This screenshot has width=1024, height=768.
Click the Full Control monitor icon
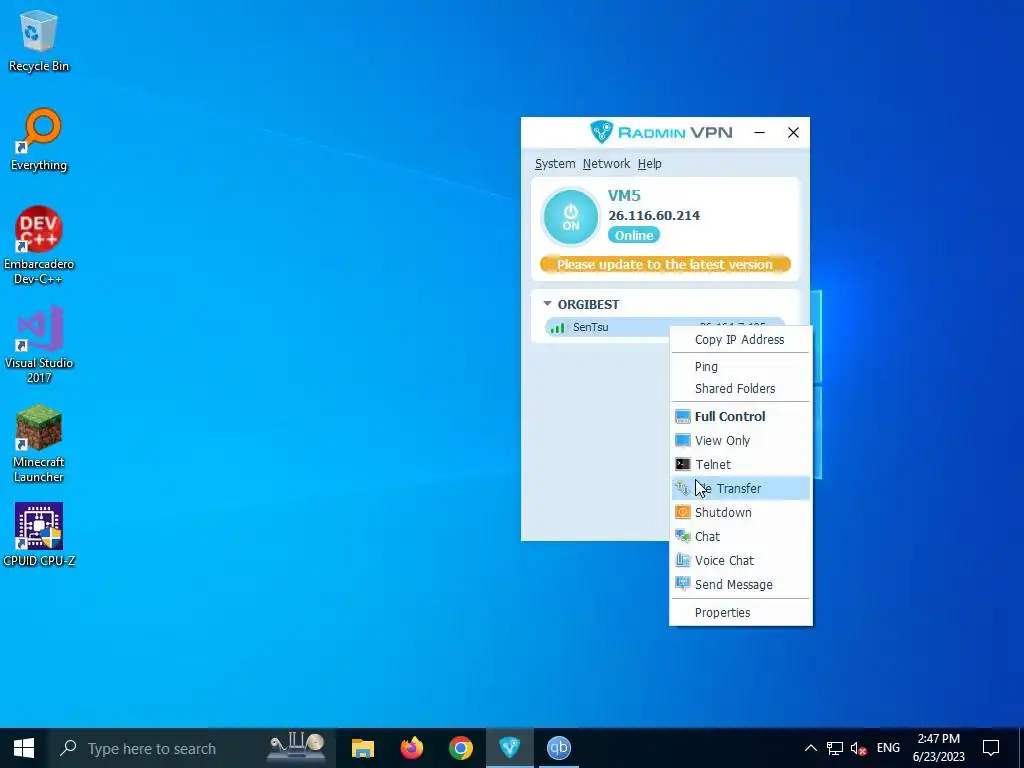click(682, 417)
